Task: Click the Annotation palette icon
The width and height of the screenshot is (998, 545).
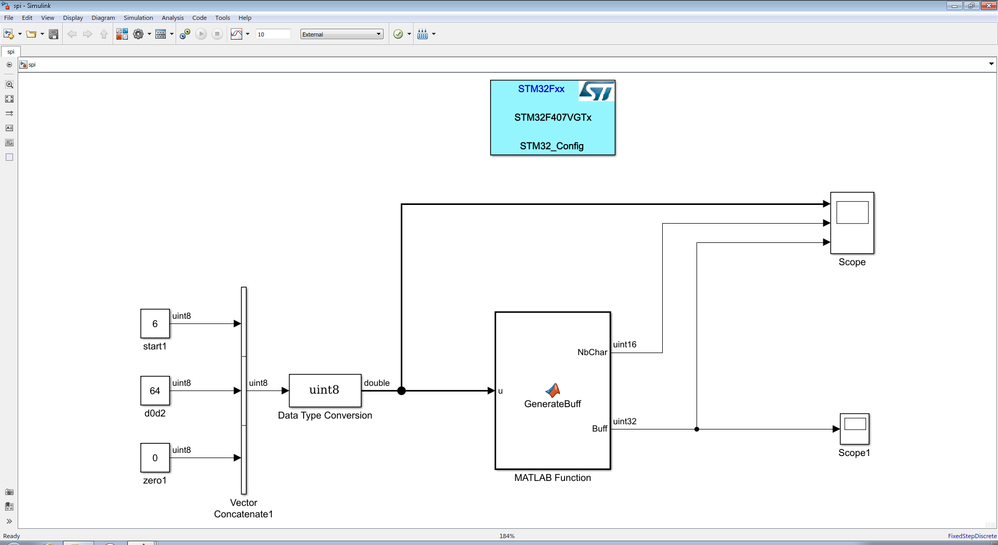Action: [x=9, y=128]
